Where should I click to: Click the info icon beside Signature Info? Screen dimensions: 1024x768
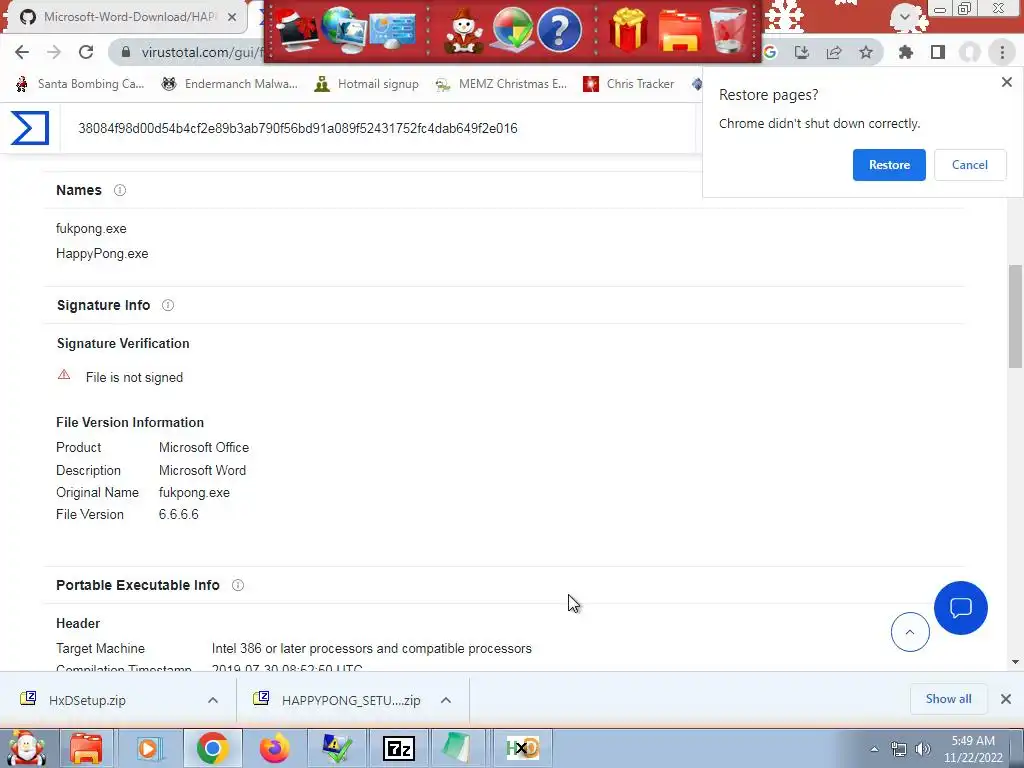168,305
